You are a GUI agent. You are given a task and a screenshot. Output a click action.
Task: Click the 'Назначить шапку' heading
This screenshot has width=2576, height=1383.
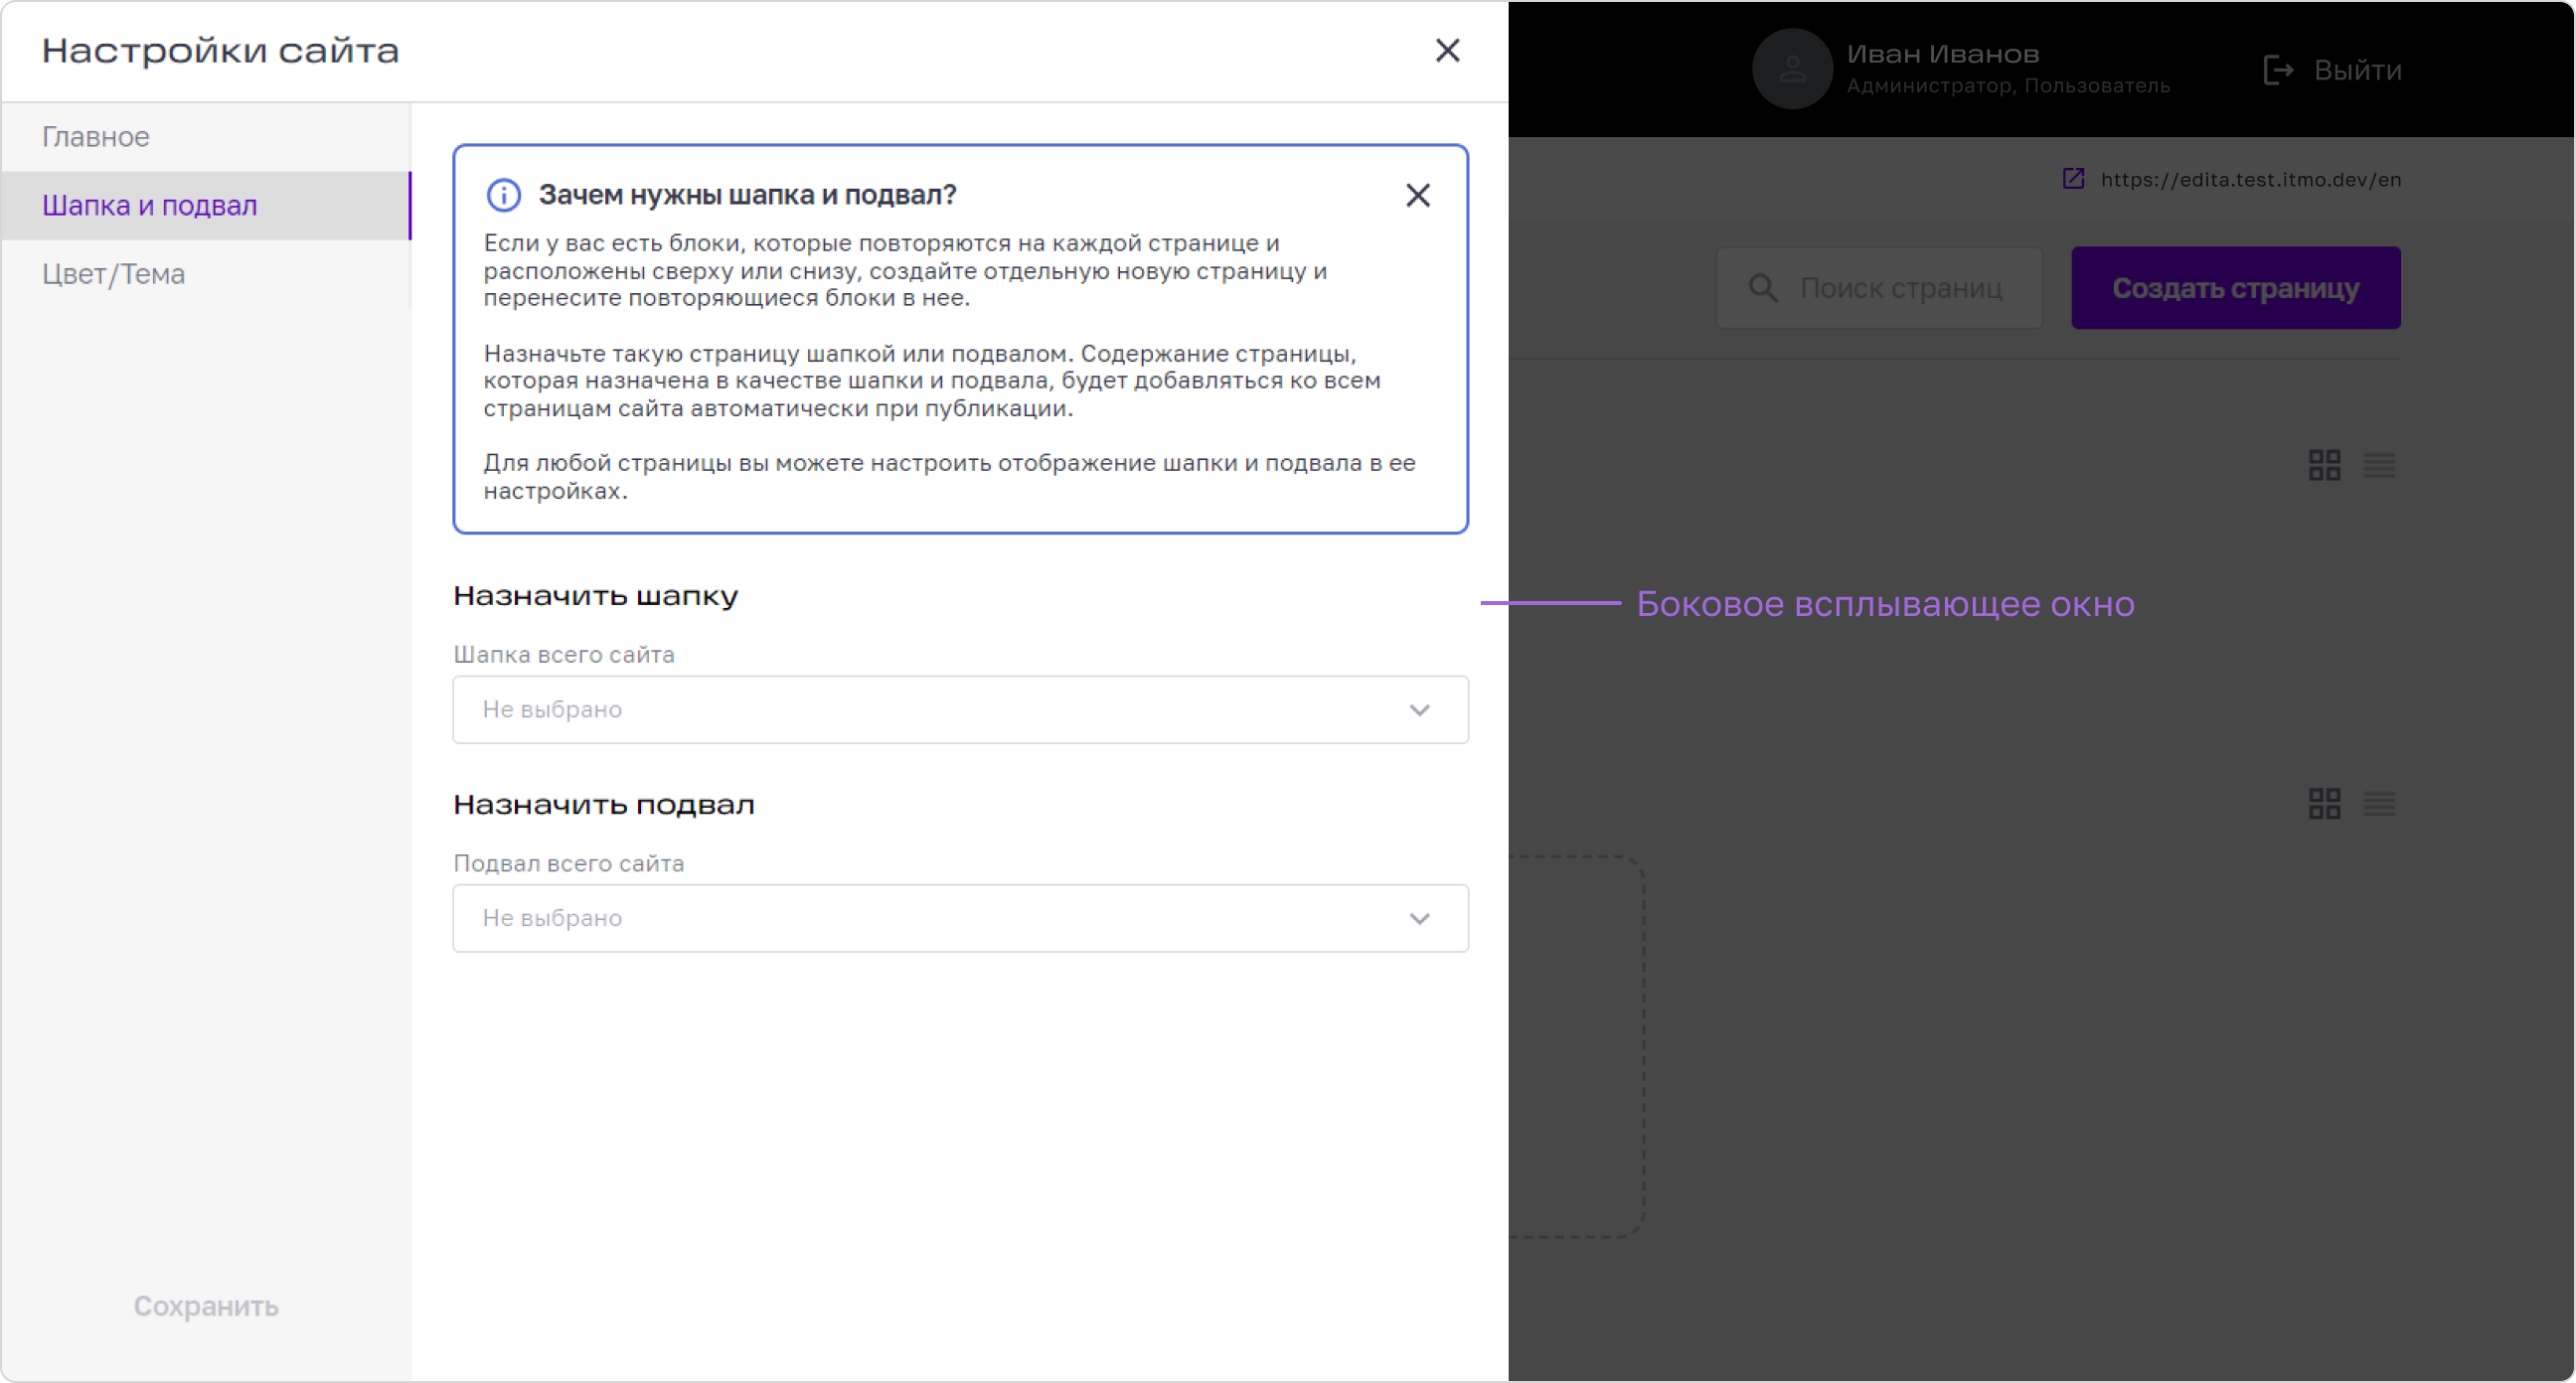coord(596,596)
